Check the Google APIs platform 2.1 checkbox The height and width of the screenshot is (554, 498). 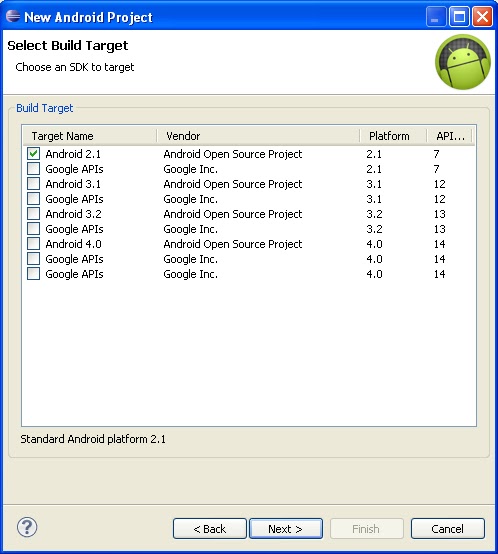(x=34, y=169)
